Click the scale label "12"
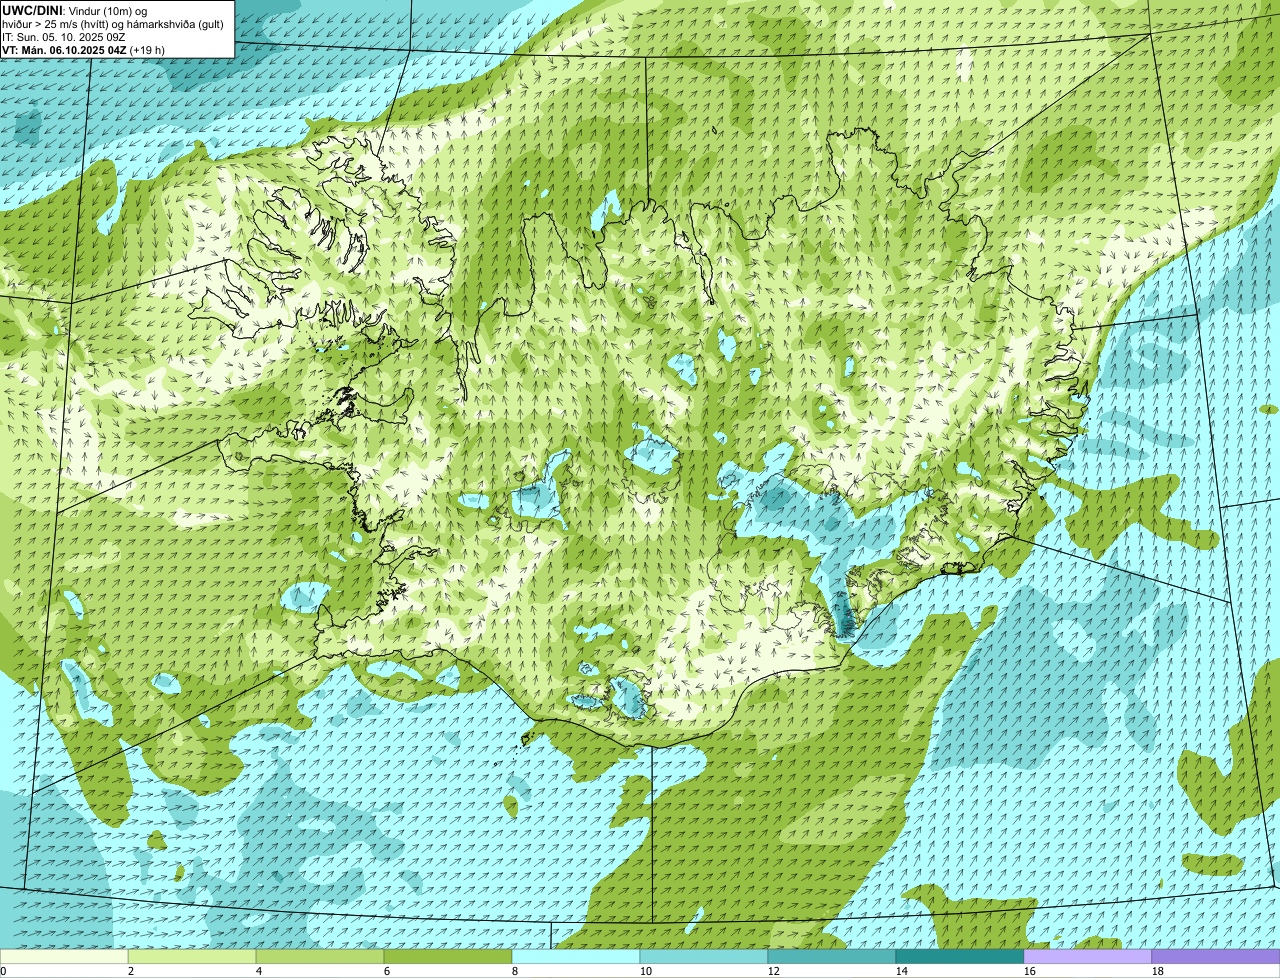This screenshot has height=978, width=1280. point(774,971)
